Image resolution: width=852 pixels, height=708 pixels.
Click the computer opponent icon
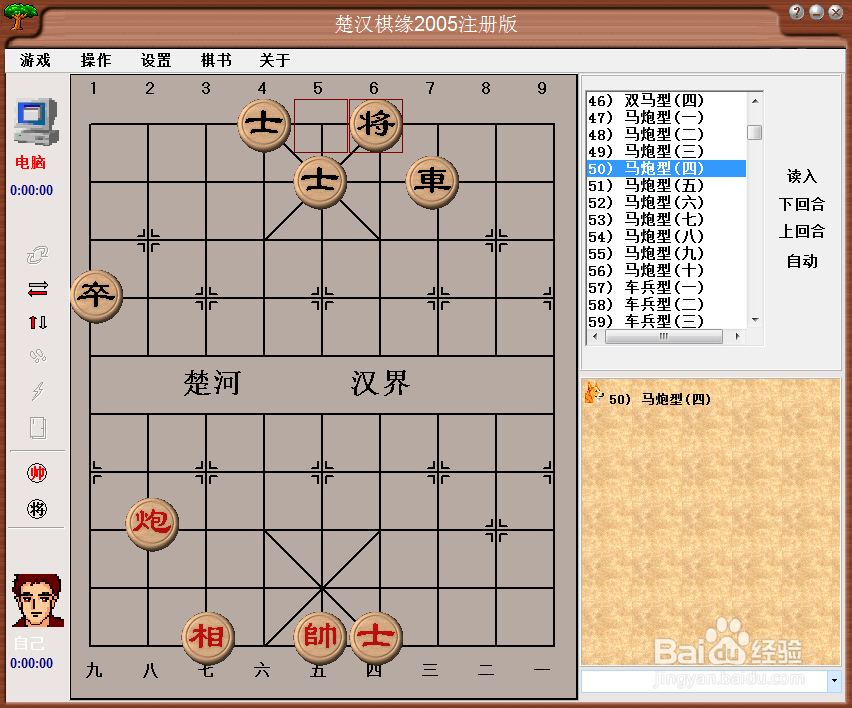[36, 122]
